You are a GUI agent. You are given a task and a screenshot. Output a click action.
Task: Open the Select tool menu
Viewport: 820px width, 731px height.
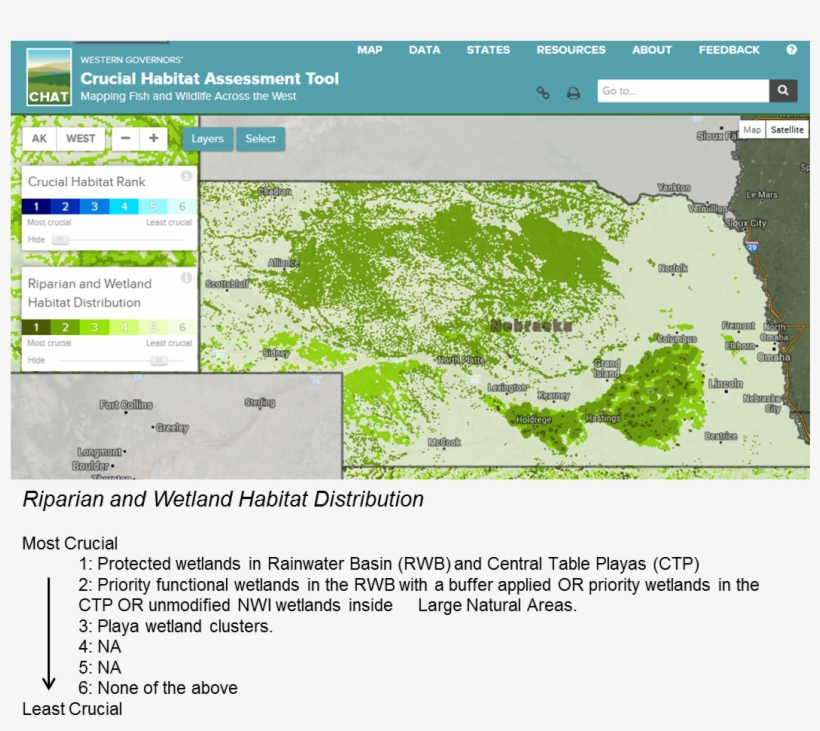(x=261, y=139)
